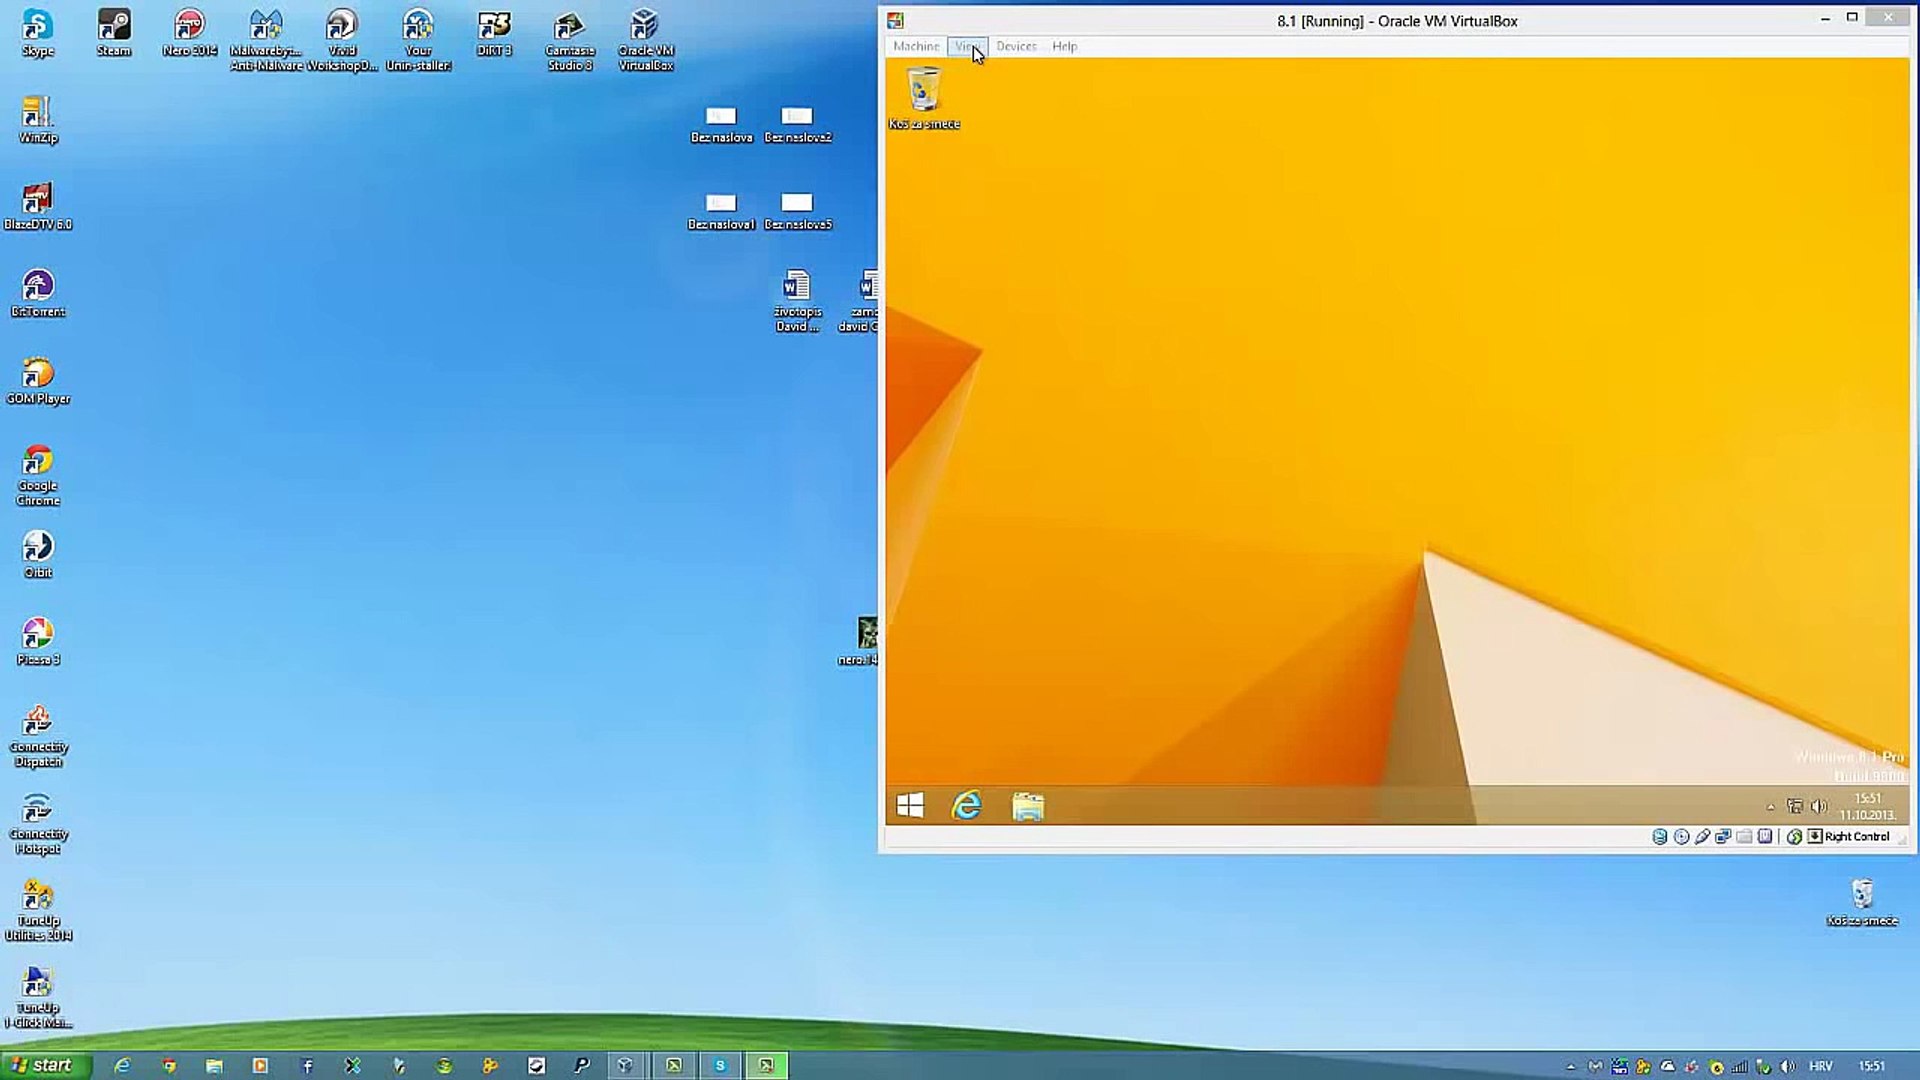Click the shared folders status icon
The height and width of the screenshot is (1080, 1920).
pyautogui.click(x=1744, y=837)
